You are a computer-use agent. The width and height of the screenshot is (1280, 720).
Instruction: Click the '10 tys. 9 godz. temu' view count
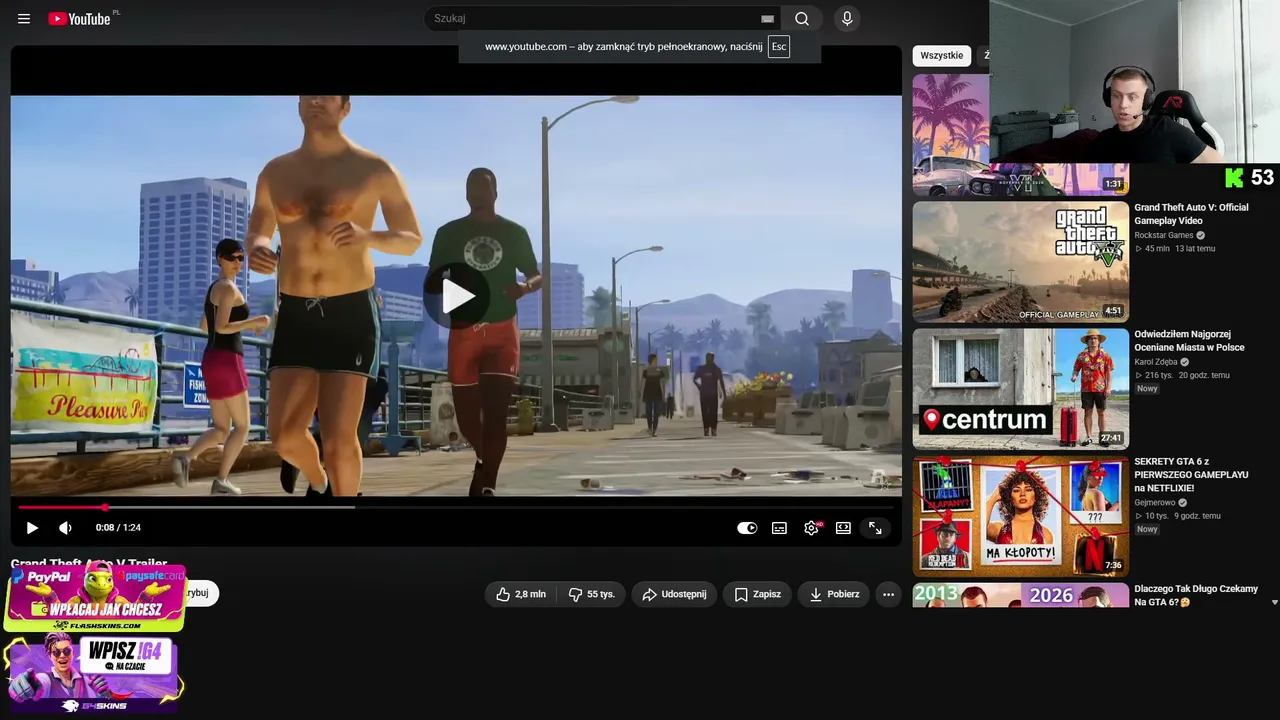click(1178, 517)
